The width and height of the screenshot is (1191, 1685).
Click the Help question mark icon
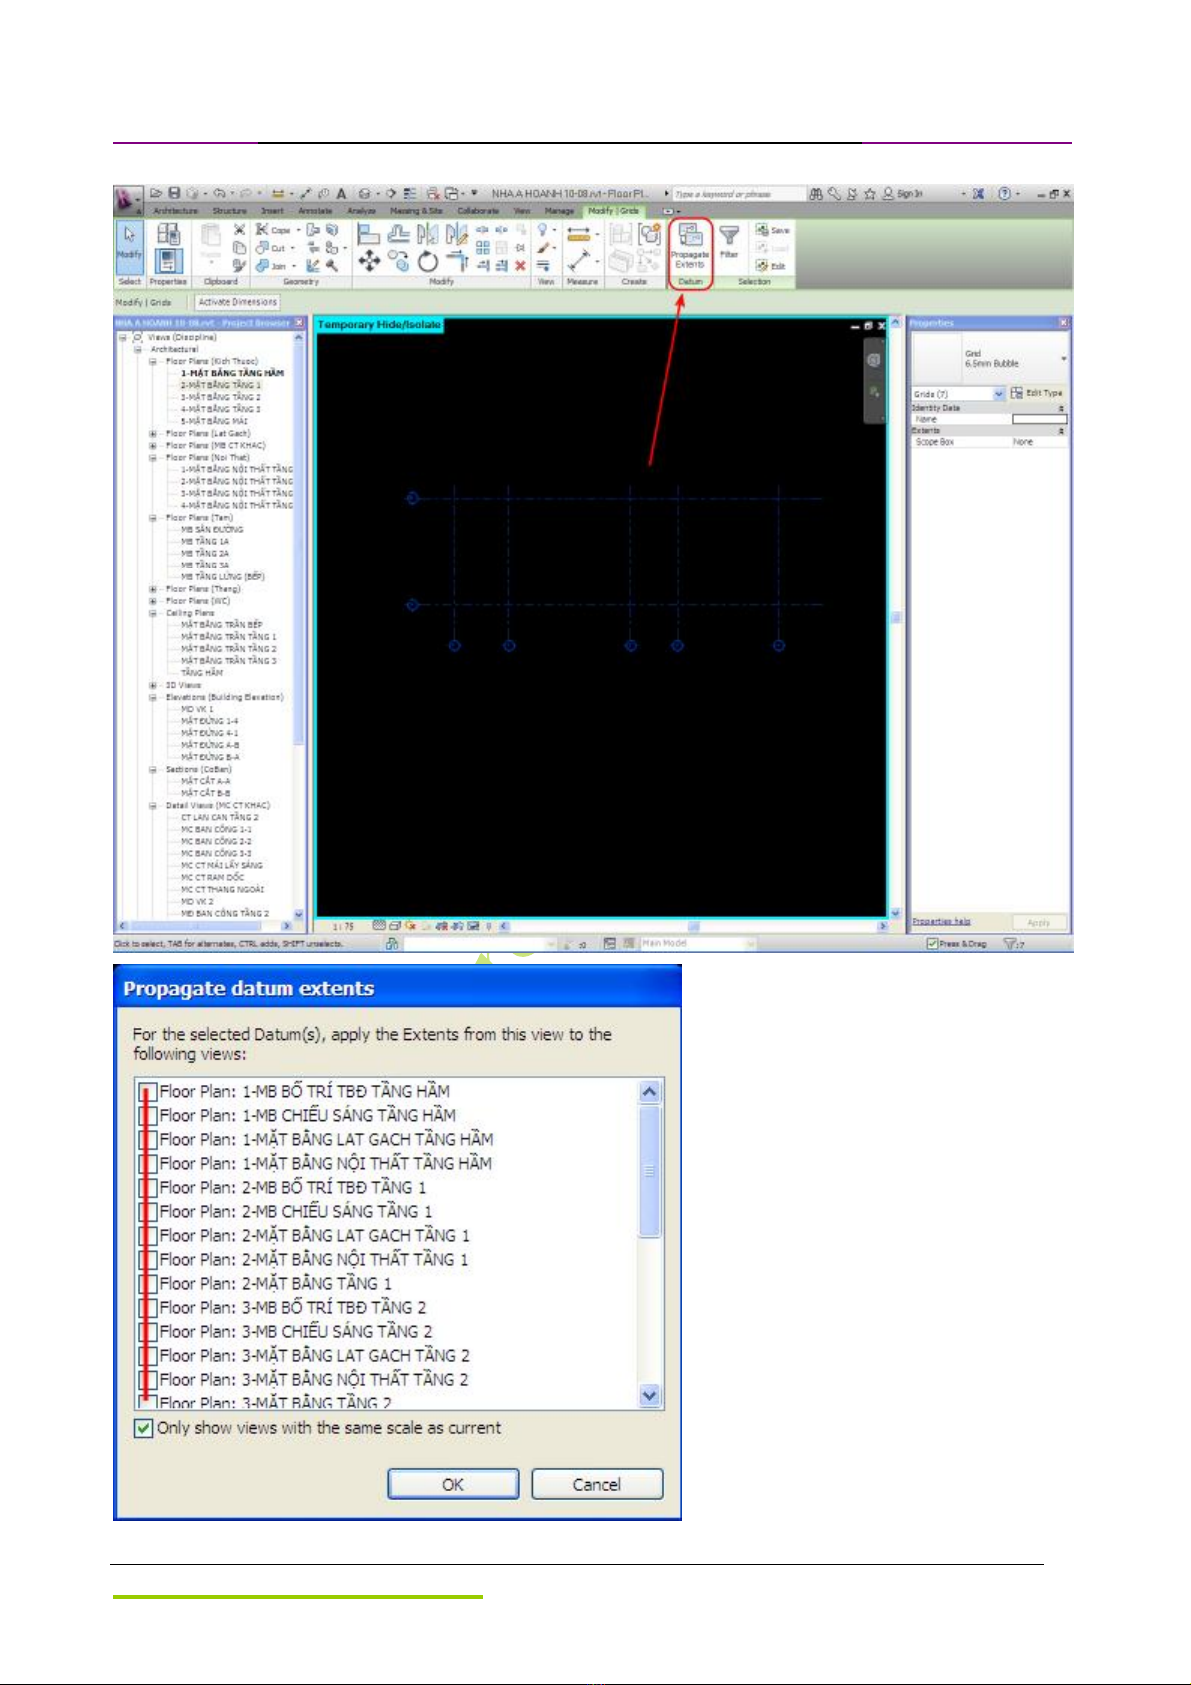(1004, 194)
